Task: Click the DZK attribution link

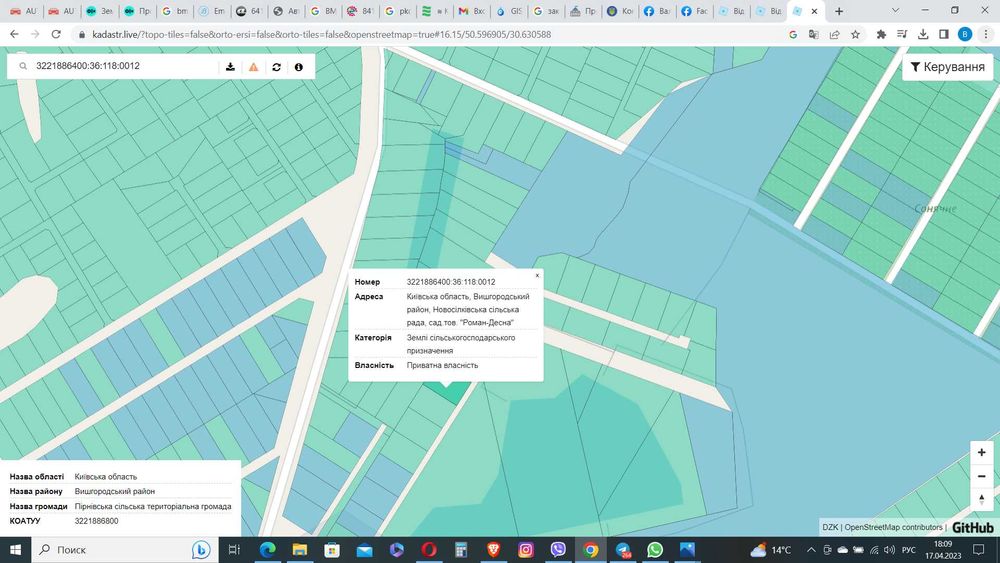Action: click(x=830, y=527)
